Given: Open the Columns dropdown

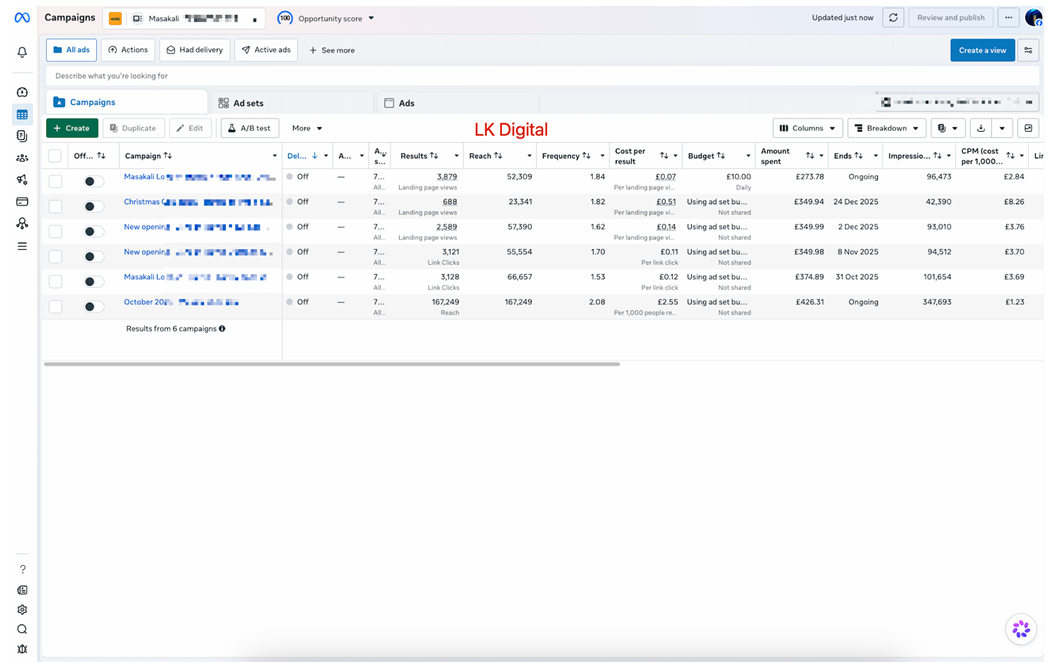Looking at the screenshot, I should 807,128.
